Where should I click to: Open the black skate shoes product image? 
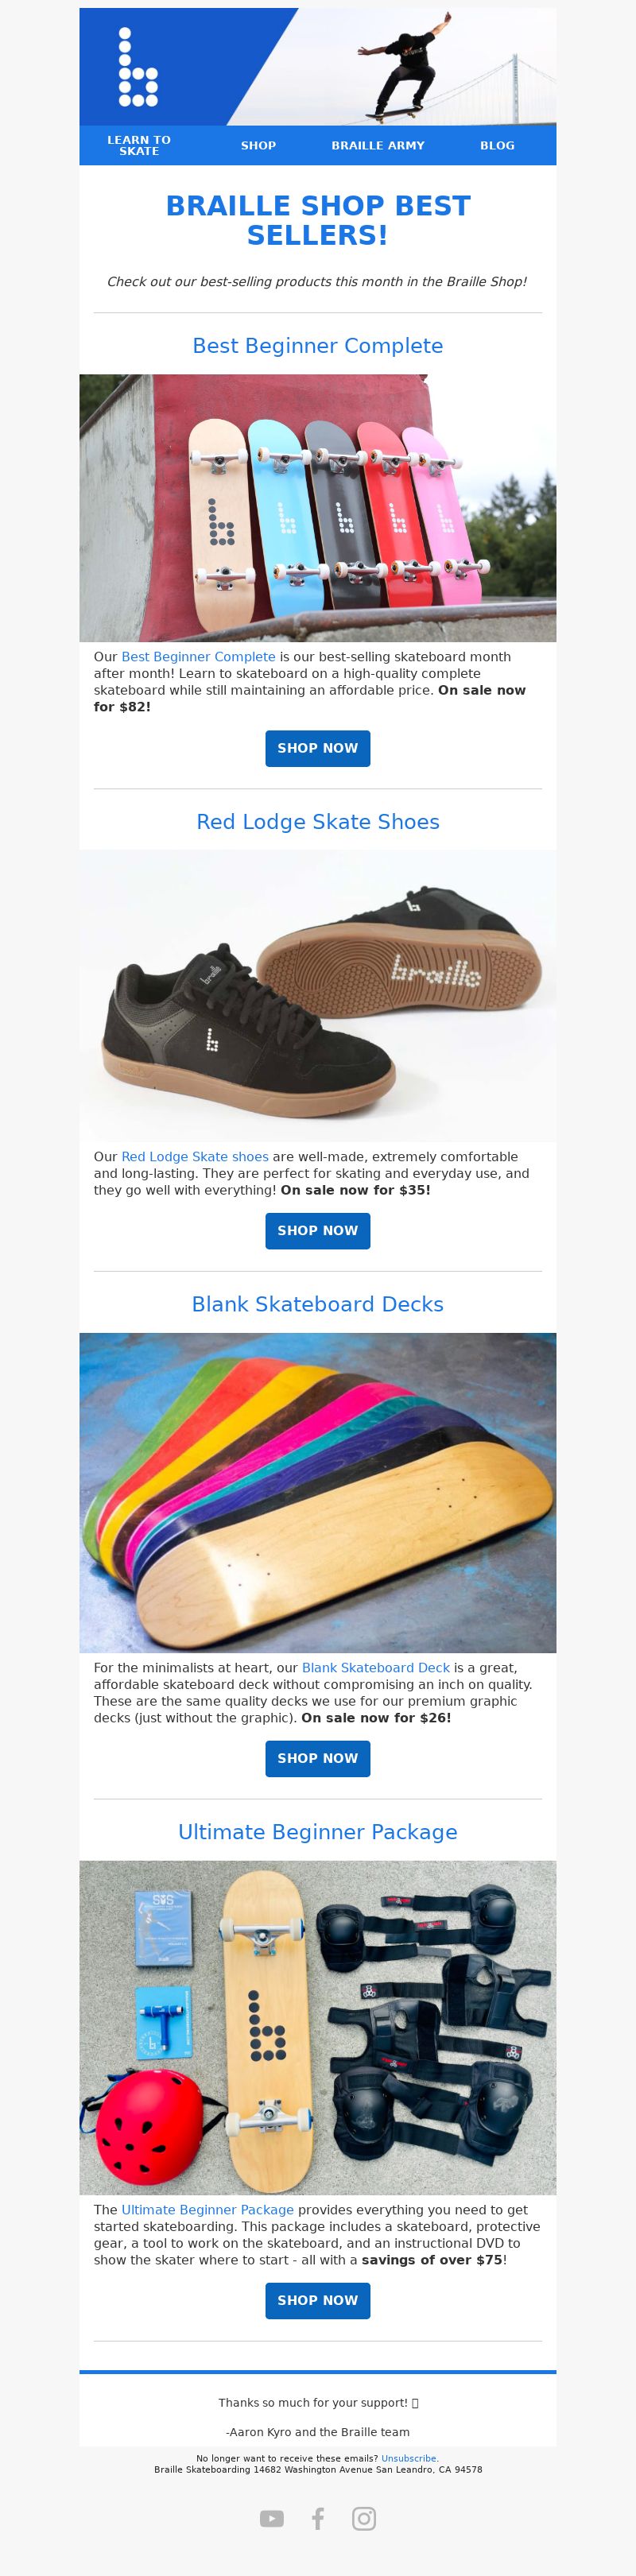(x=318, y=996)
